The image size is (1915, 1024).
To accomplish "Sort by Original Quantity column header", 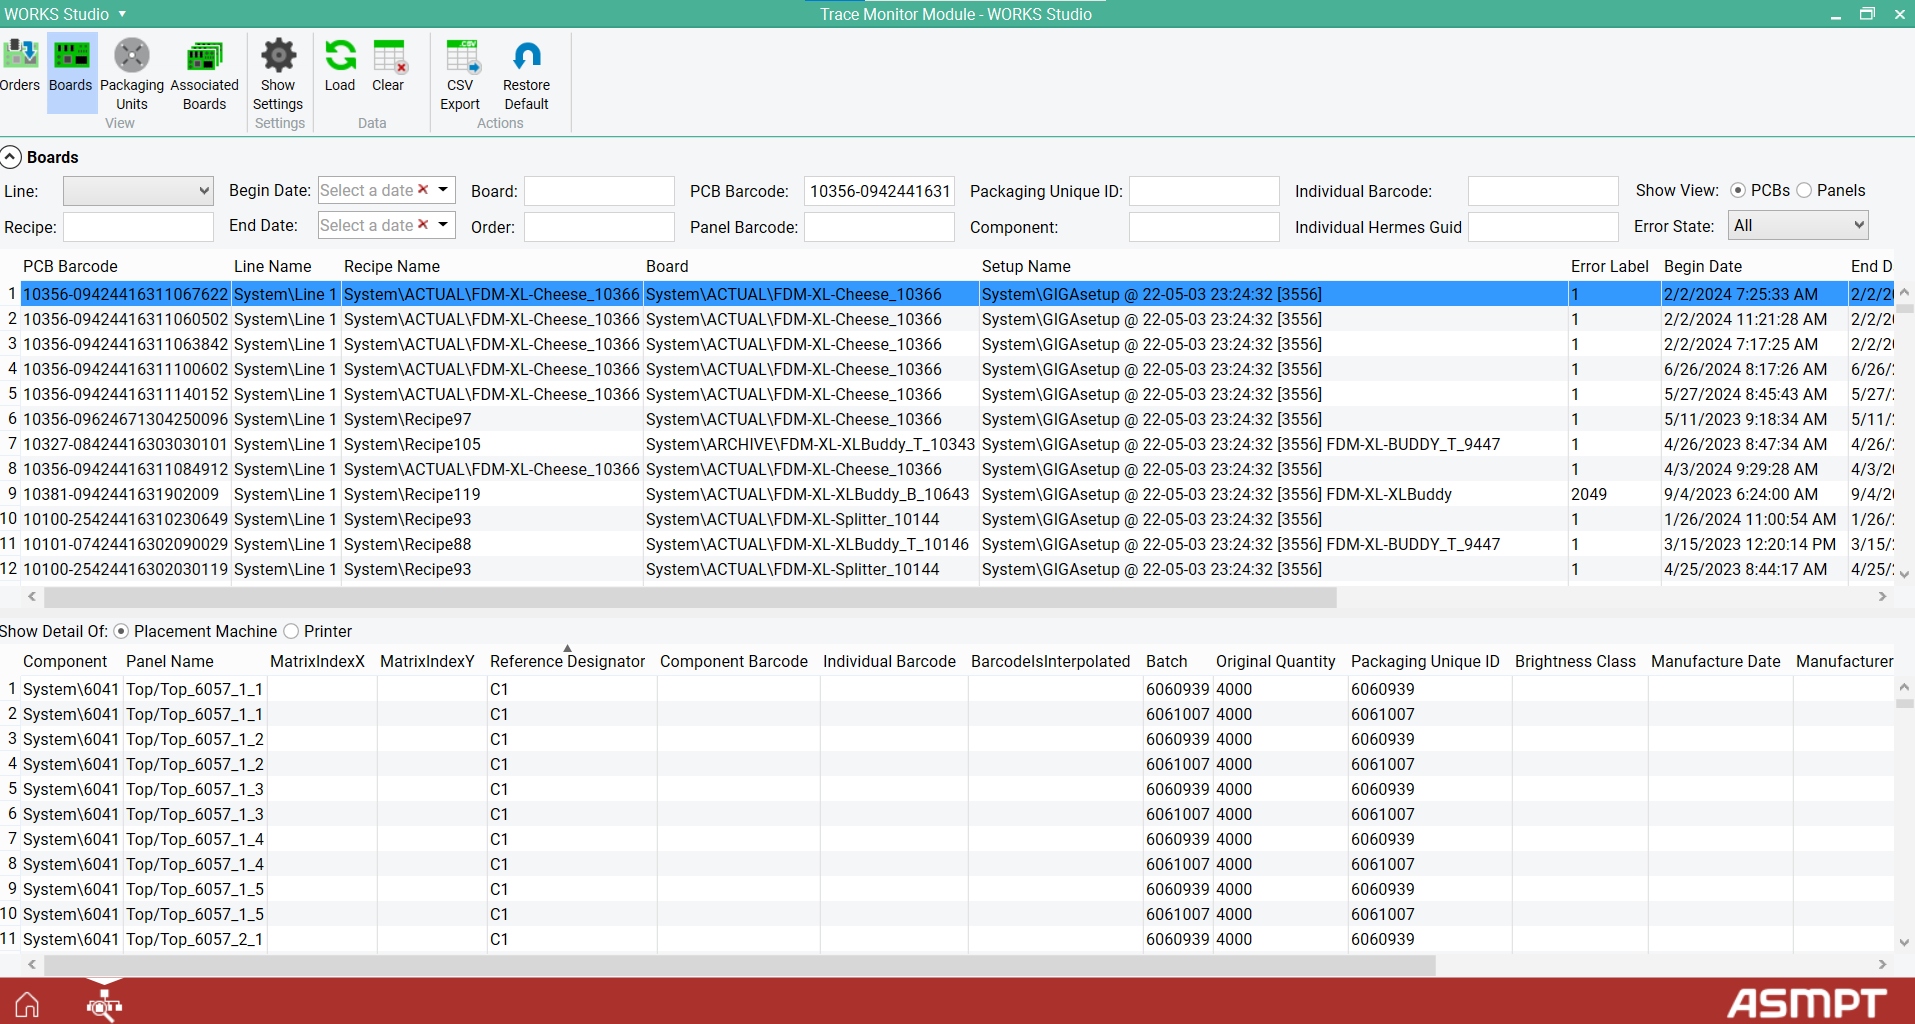I will 1275,661.
